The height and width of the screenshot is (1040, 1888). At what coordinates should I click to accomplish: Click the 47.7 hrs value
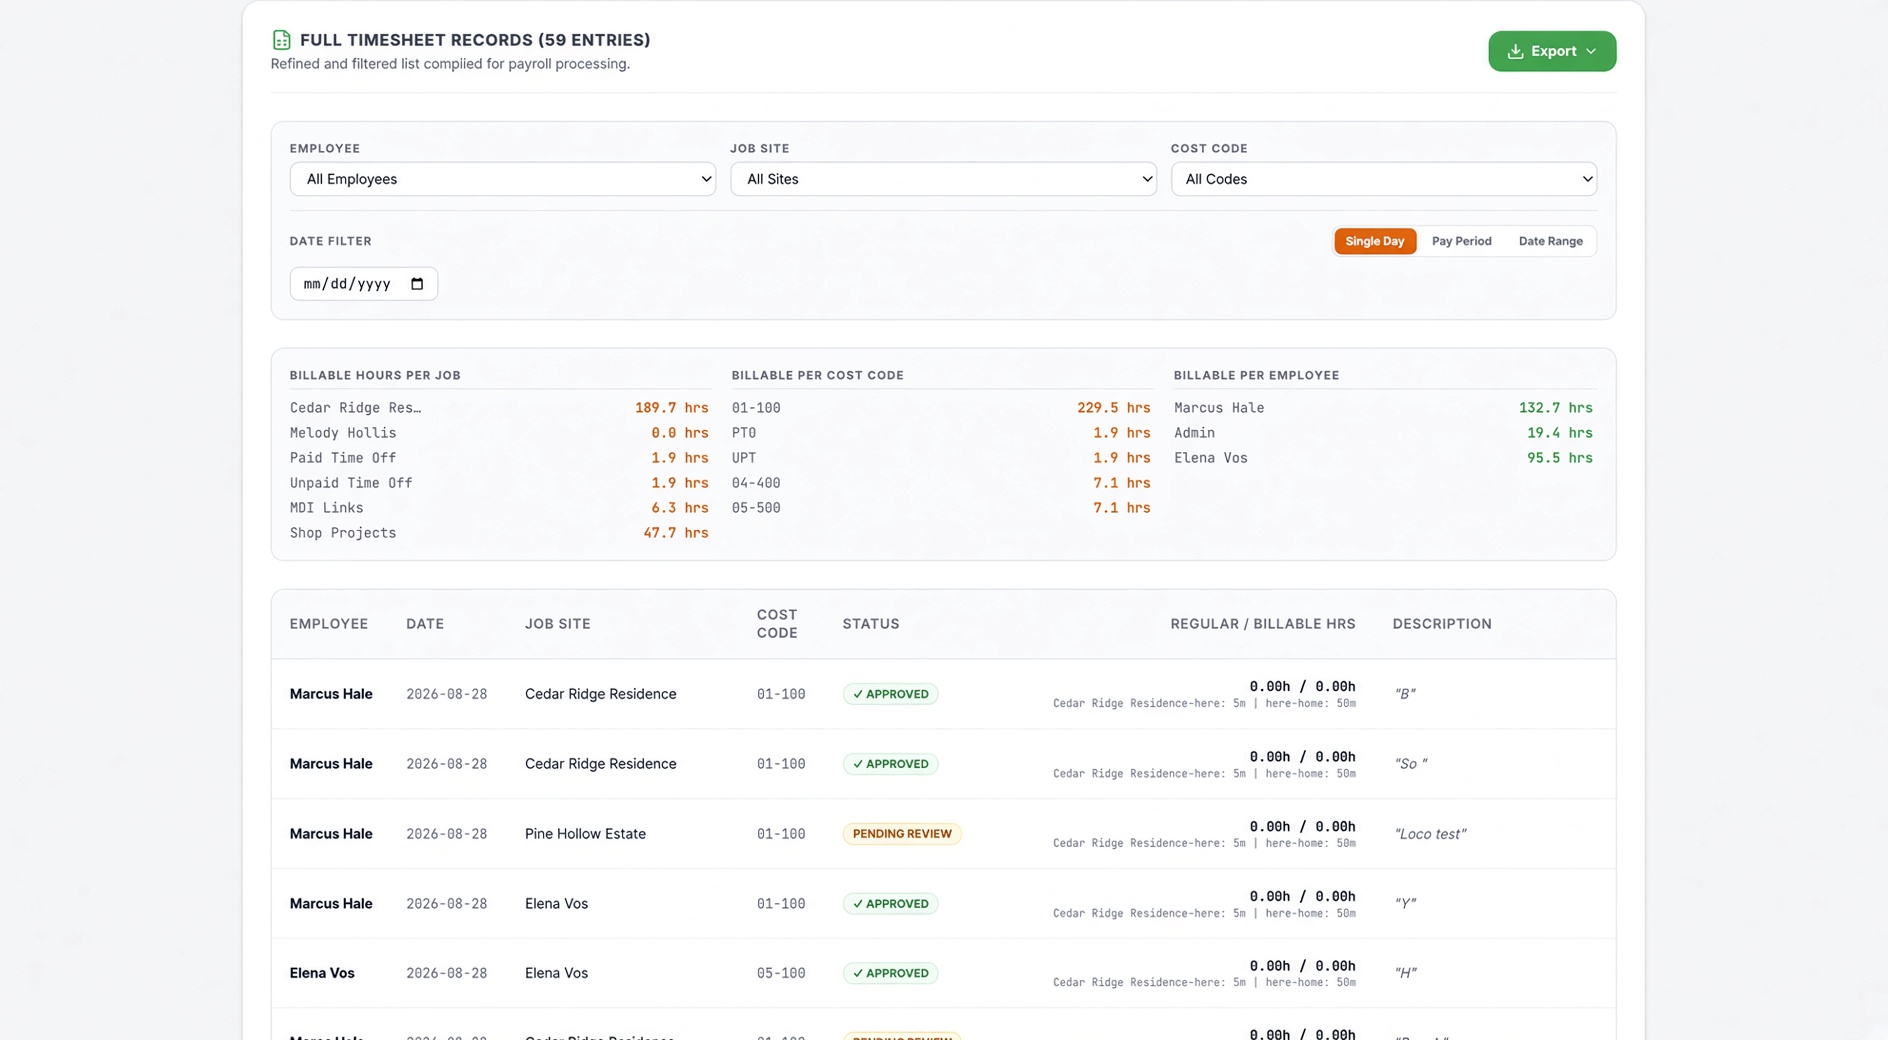[x=675, y=533]
